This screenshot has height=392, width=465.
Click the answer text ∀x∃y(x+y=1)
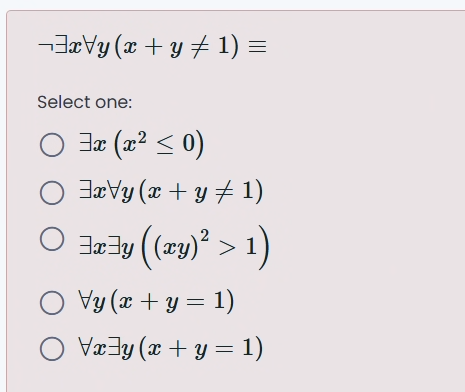coord(171,348)
